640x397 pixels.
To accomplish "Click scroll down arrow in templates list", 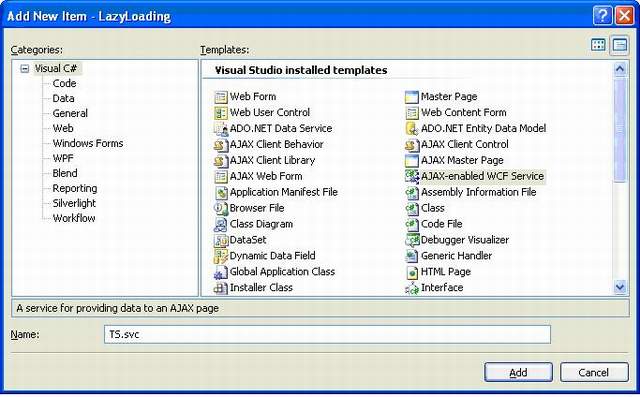I will [620, 287].
